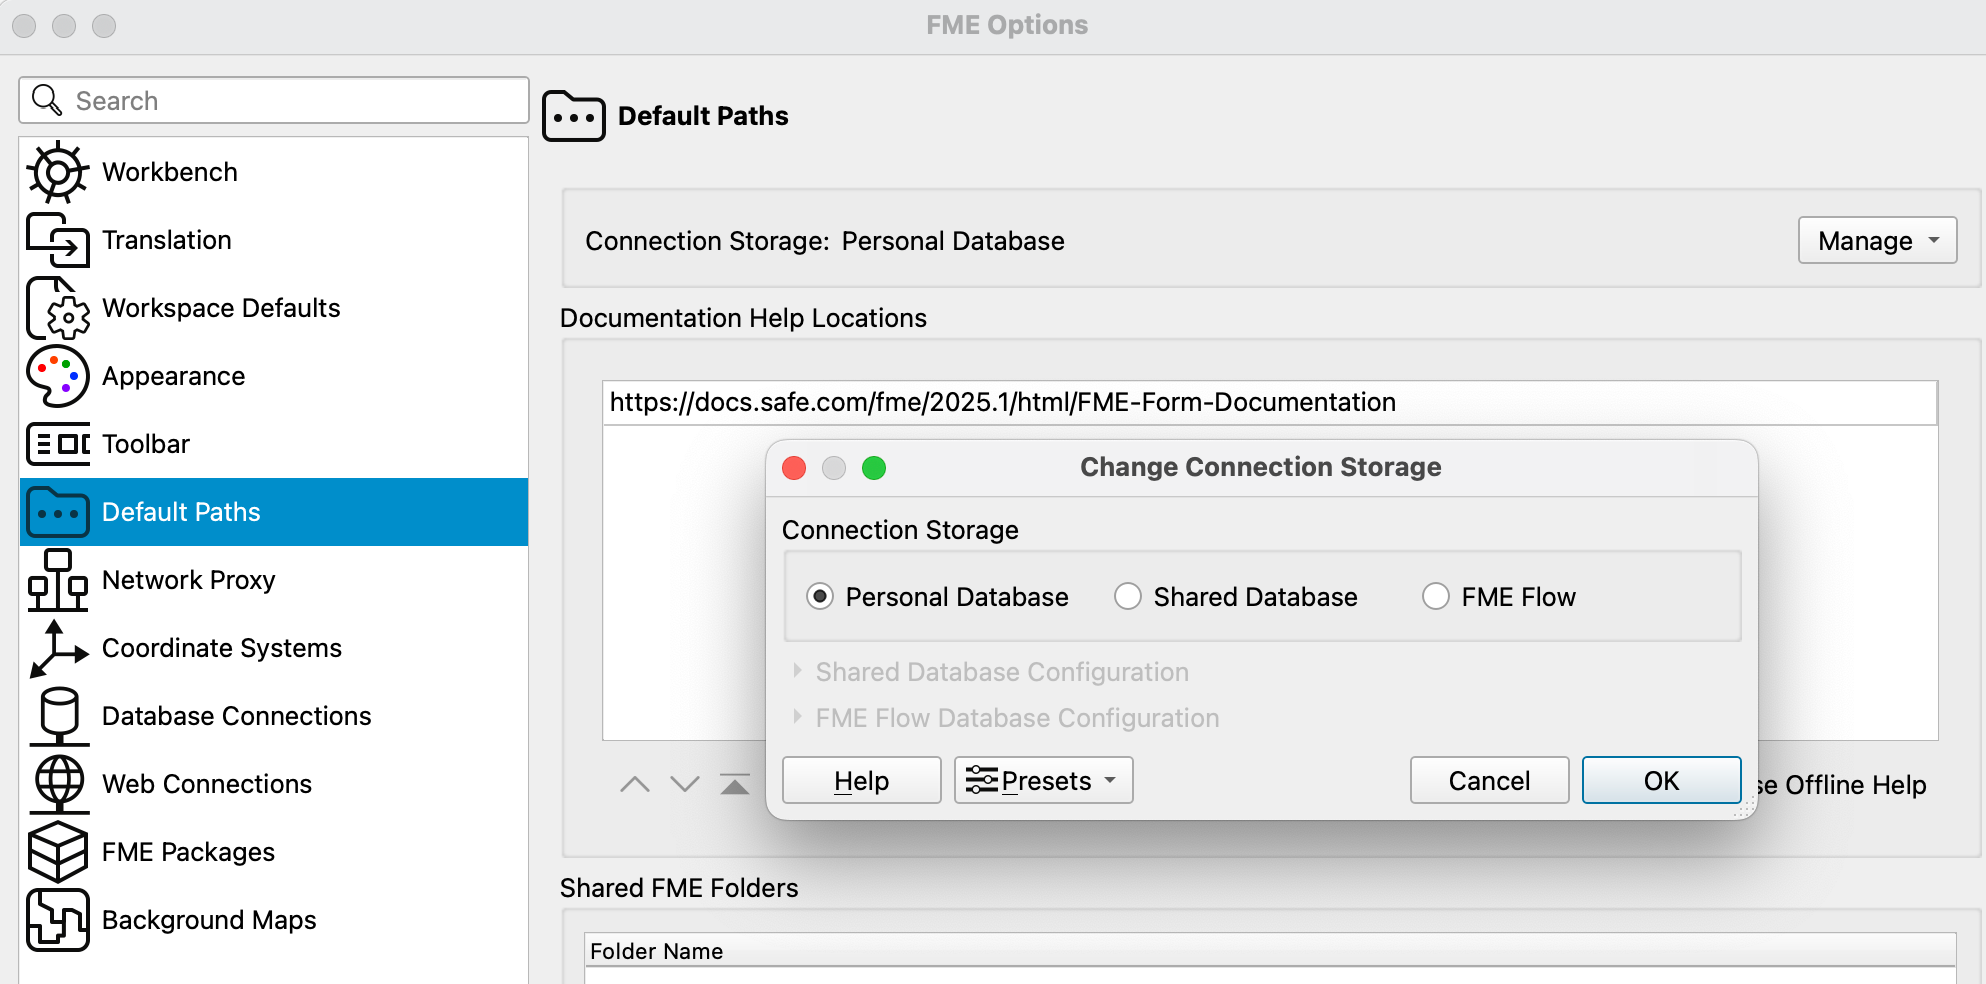1986x984 pixels.
Task: Click the Background Maps puzzle icon
Action: (58, 920)
